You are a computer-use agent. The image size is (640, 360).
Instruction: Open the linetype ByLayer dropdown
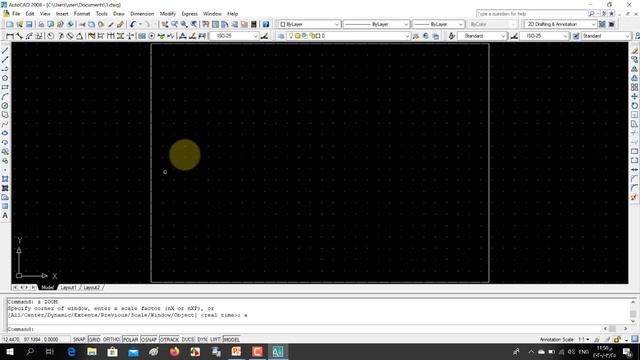pos(376,24)
